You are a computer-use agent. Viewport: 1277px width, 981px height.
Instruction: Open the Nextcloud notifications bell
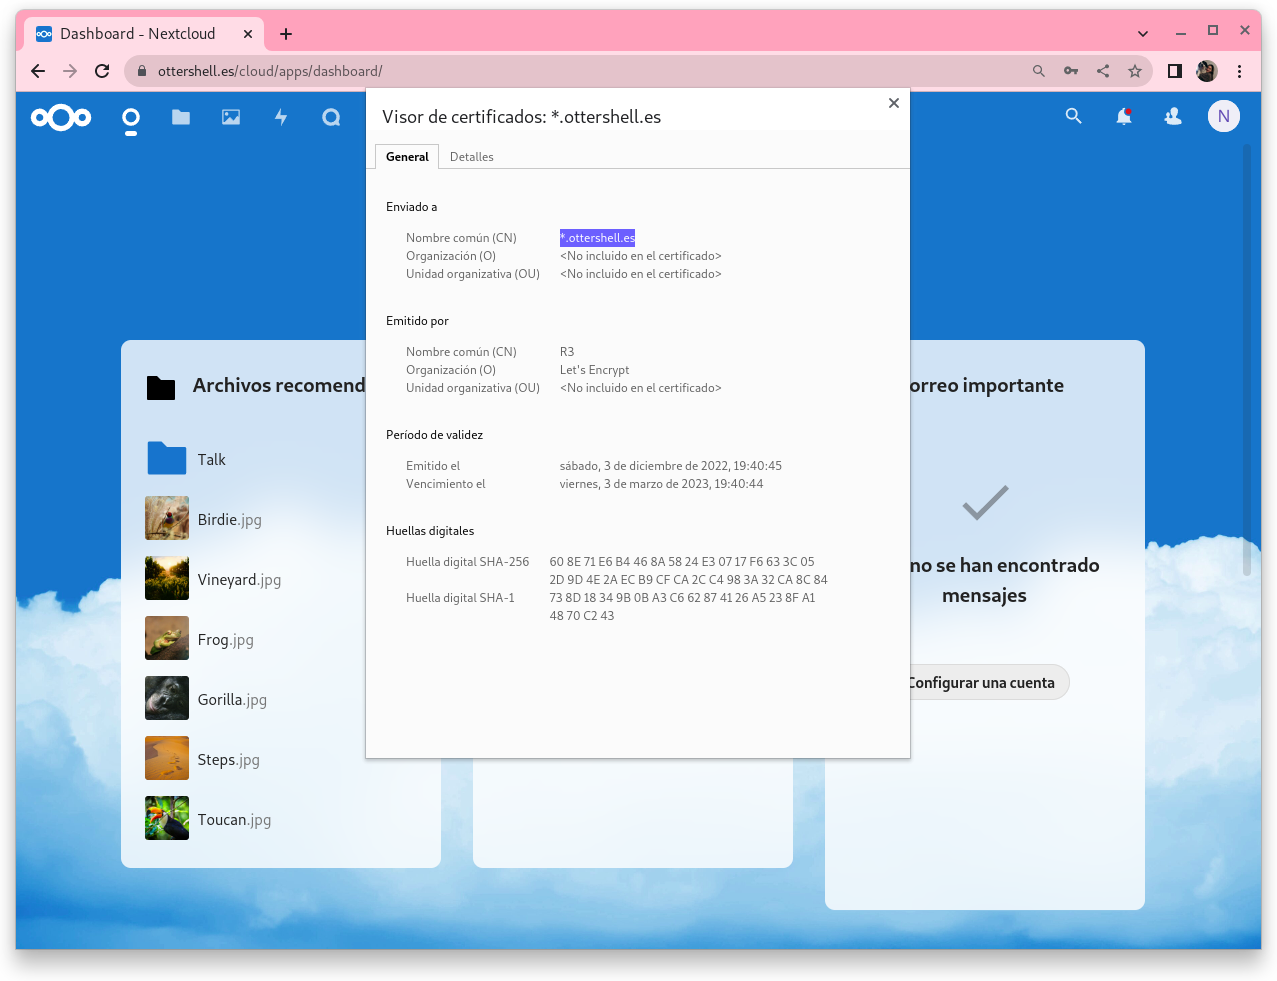(1124, 117)
